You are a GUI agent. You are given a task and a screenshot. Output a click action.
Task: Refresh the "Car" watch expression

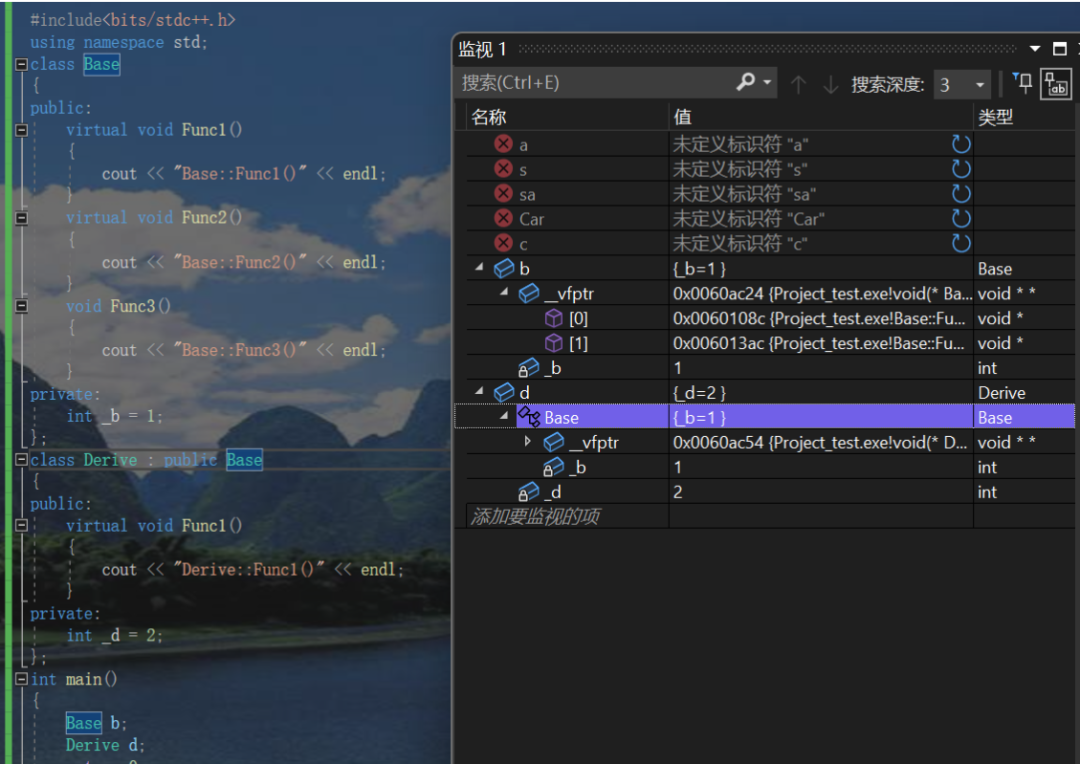(x=960, y=218)
